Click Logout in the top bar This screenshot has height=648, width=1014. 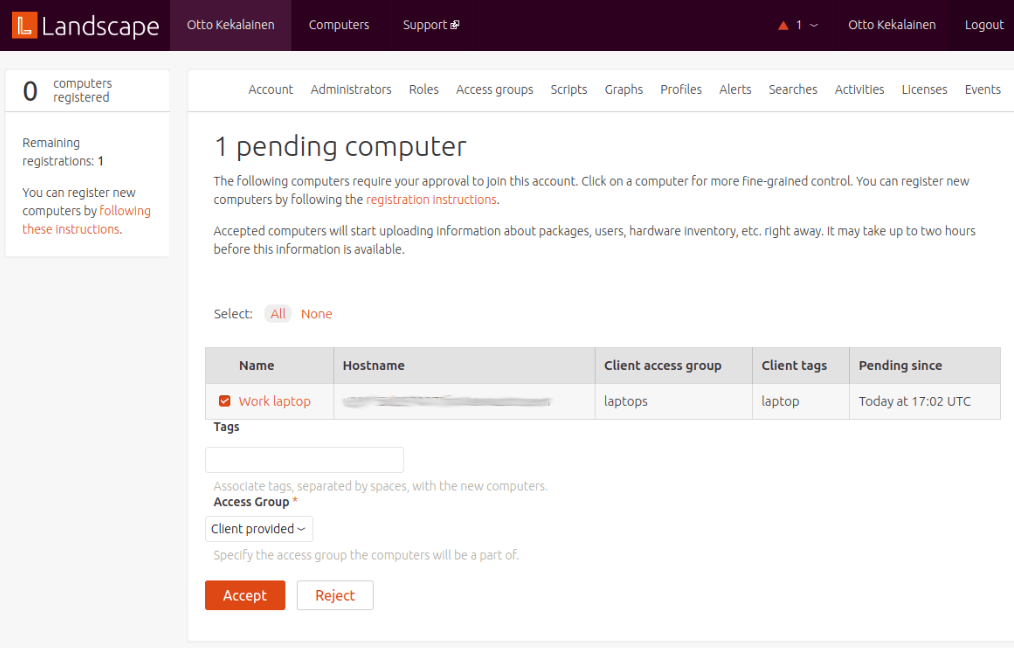pos(983,25)
